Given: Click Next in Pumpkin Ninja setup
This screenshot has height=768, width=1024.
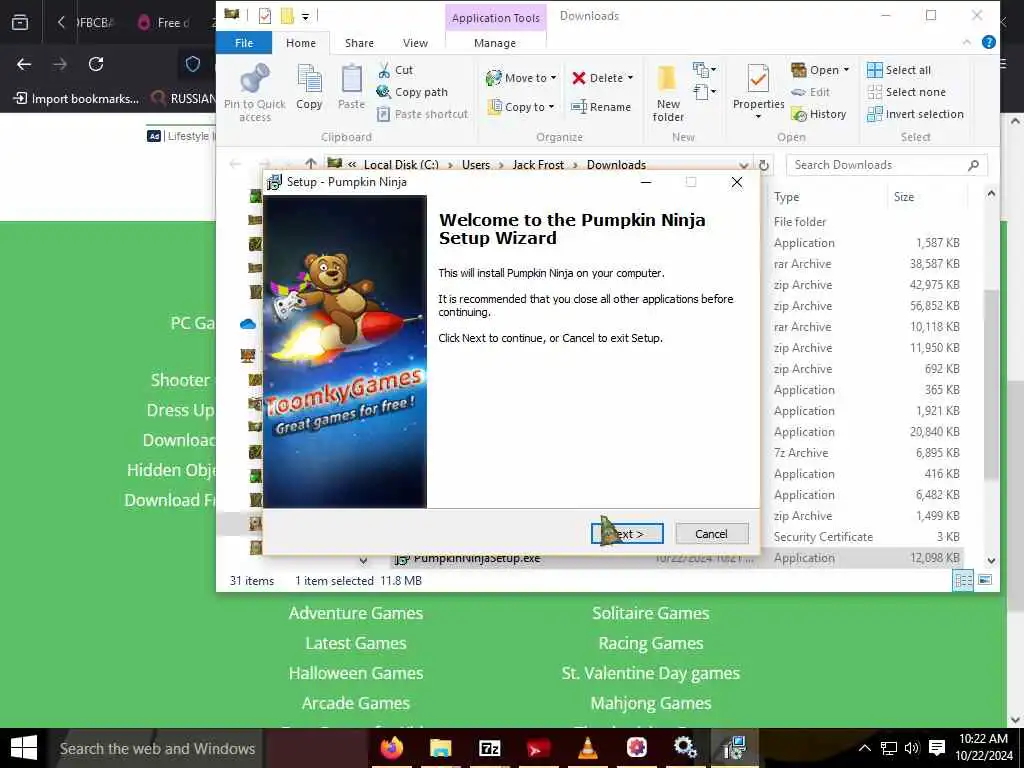Looking at the screenshot, I should pos(627,534).
